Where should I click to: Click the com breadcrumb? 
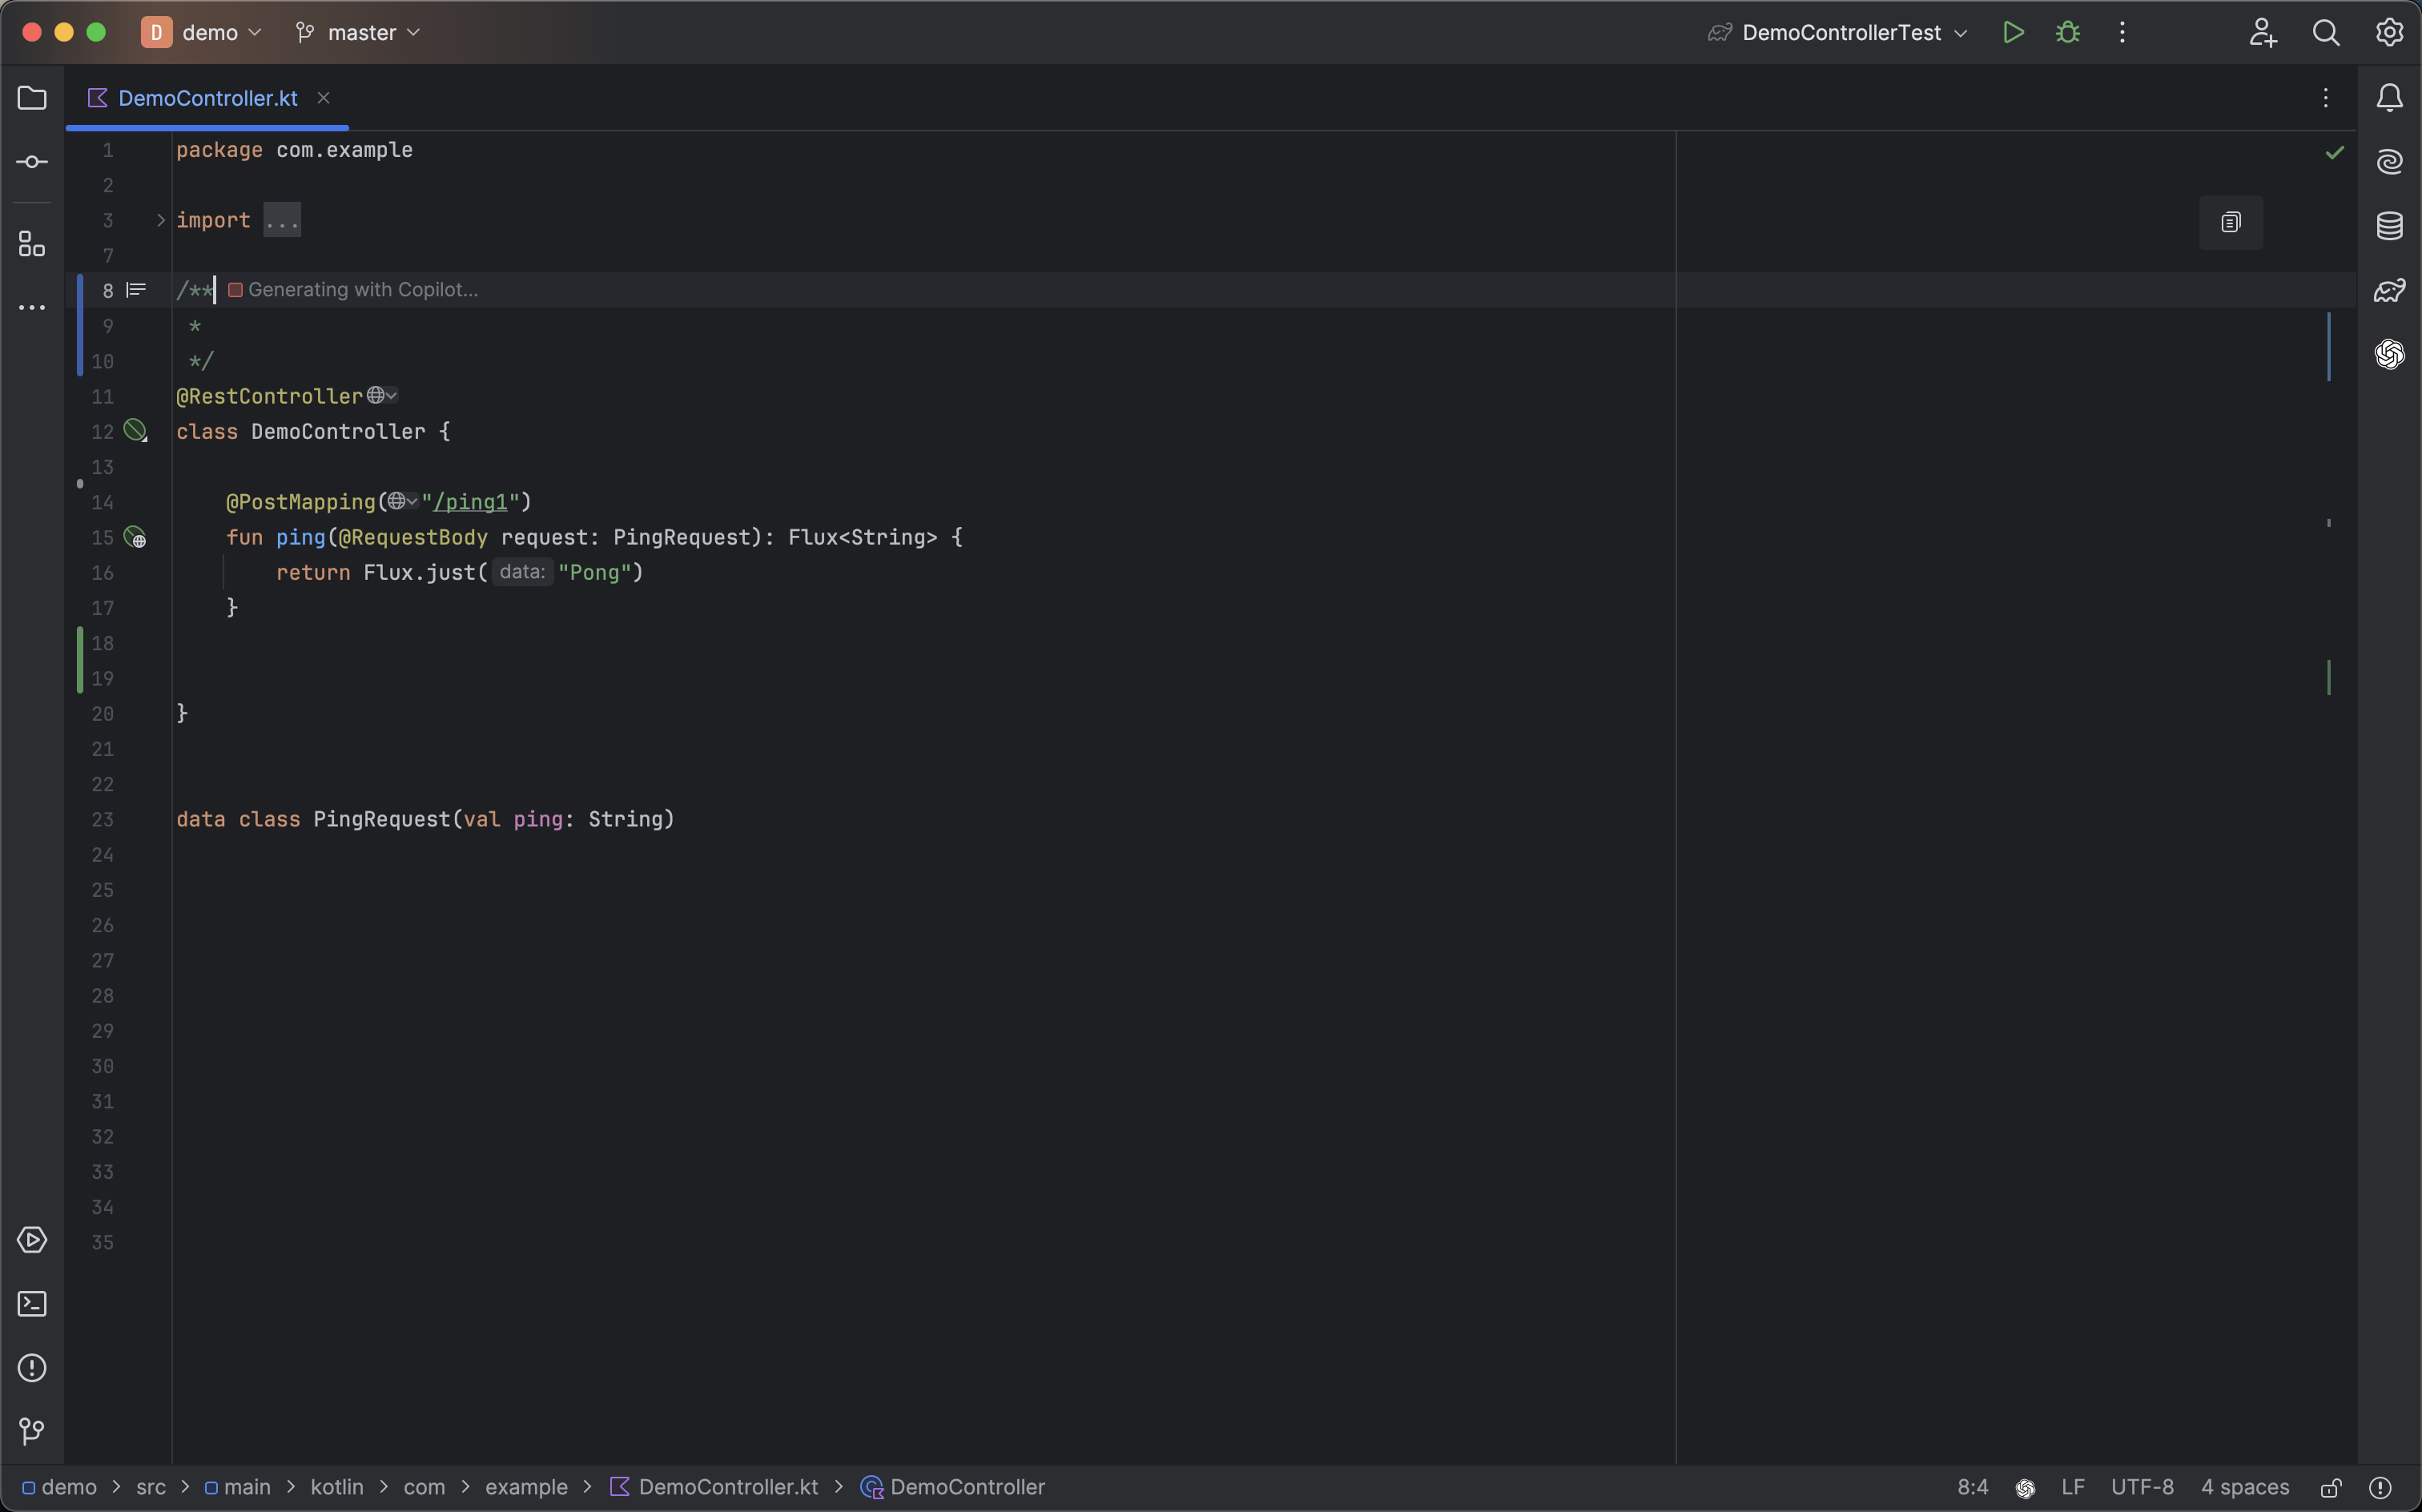coord(424,1488)
